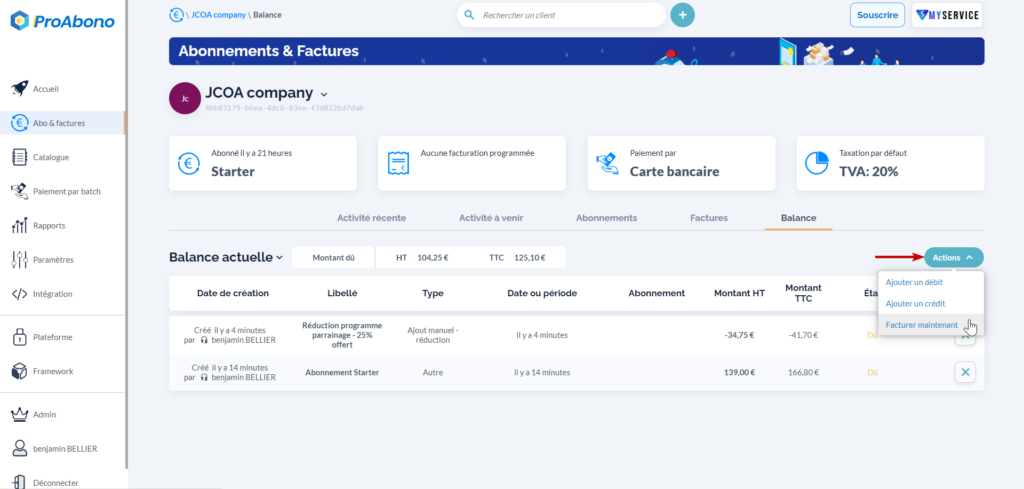Click the TTC 125,10 € total
Viewport: 1024px width, 489px height.
tap(518, 258)
